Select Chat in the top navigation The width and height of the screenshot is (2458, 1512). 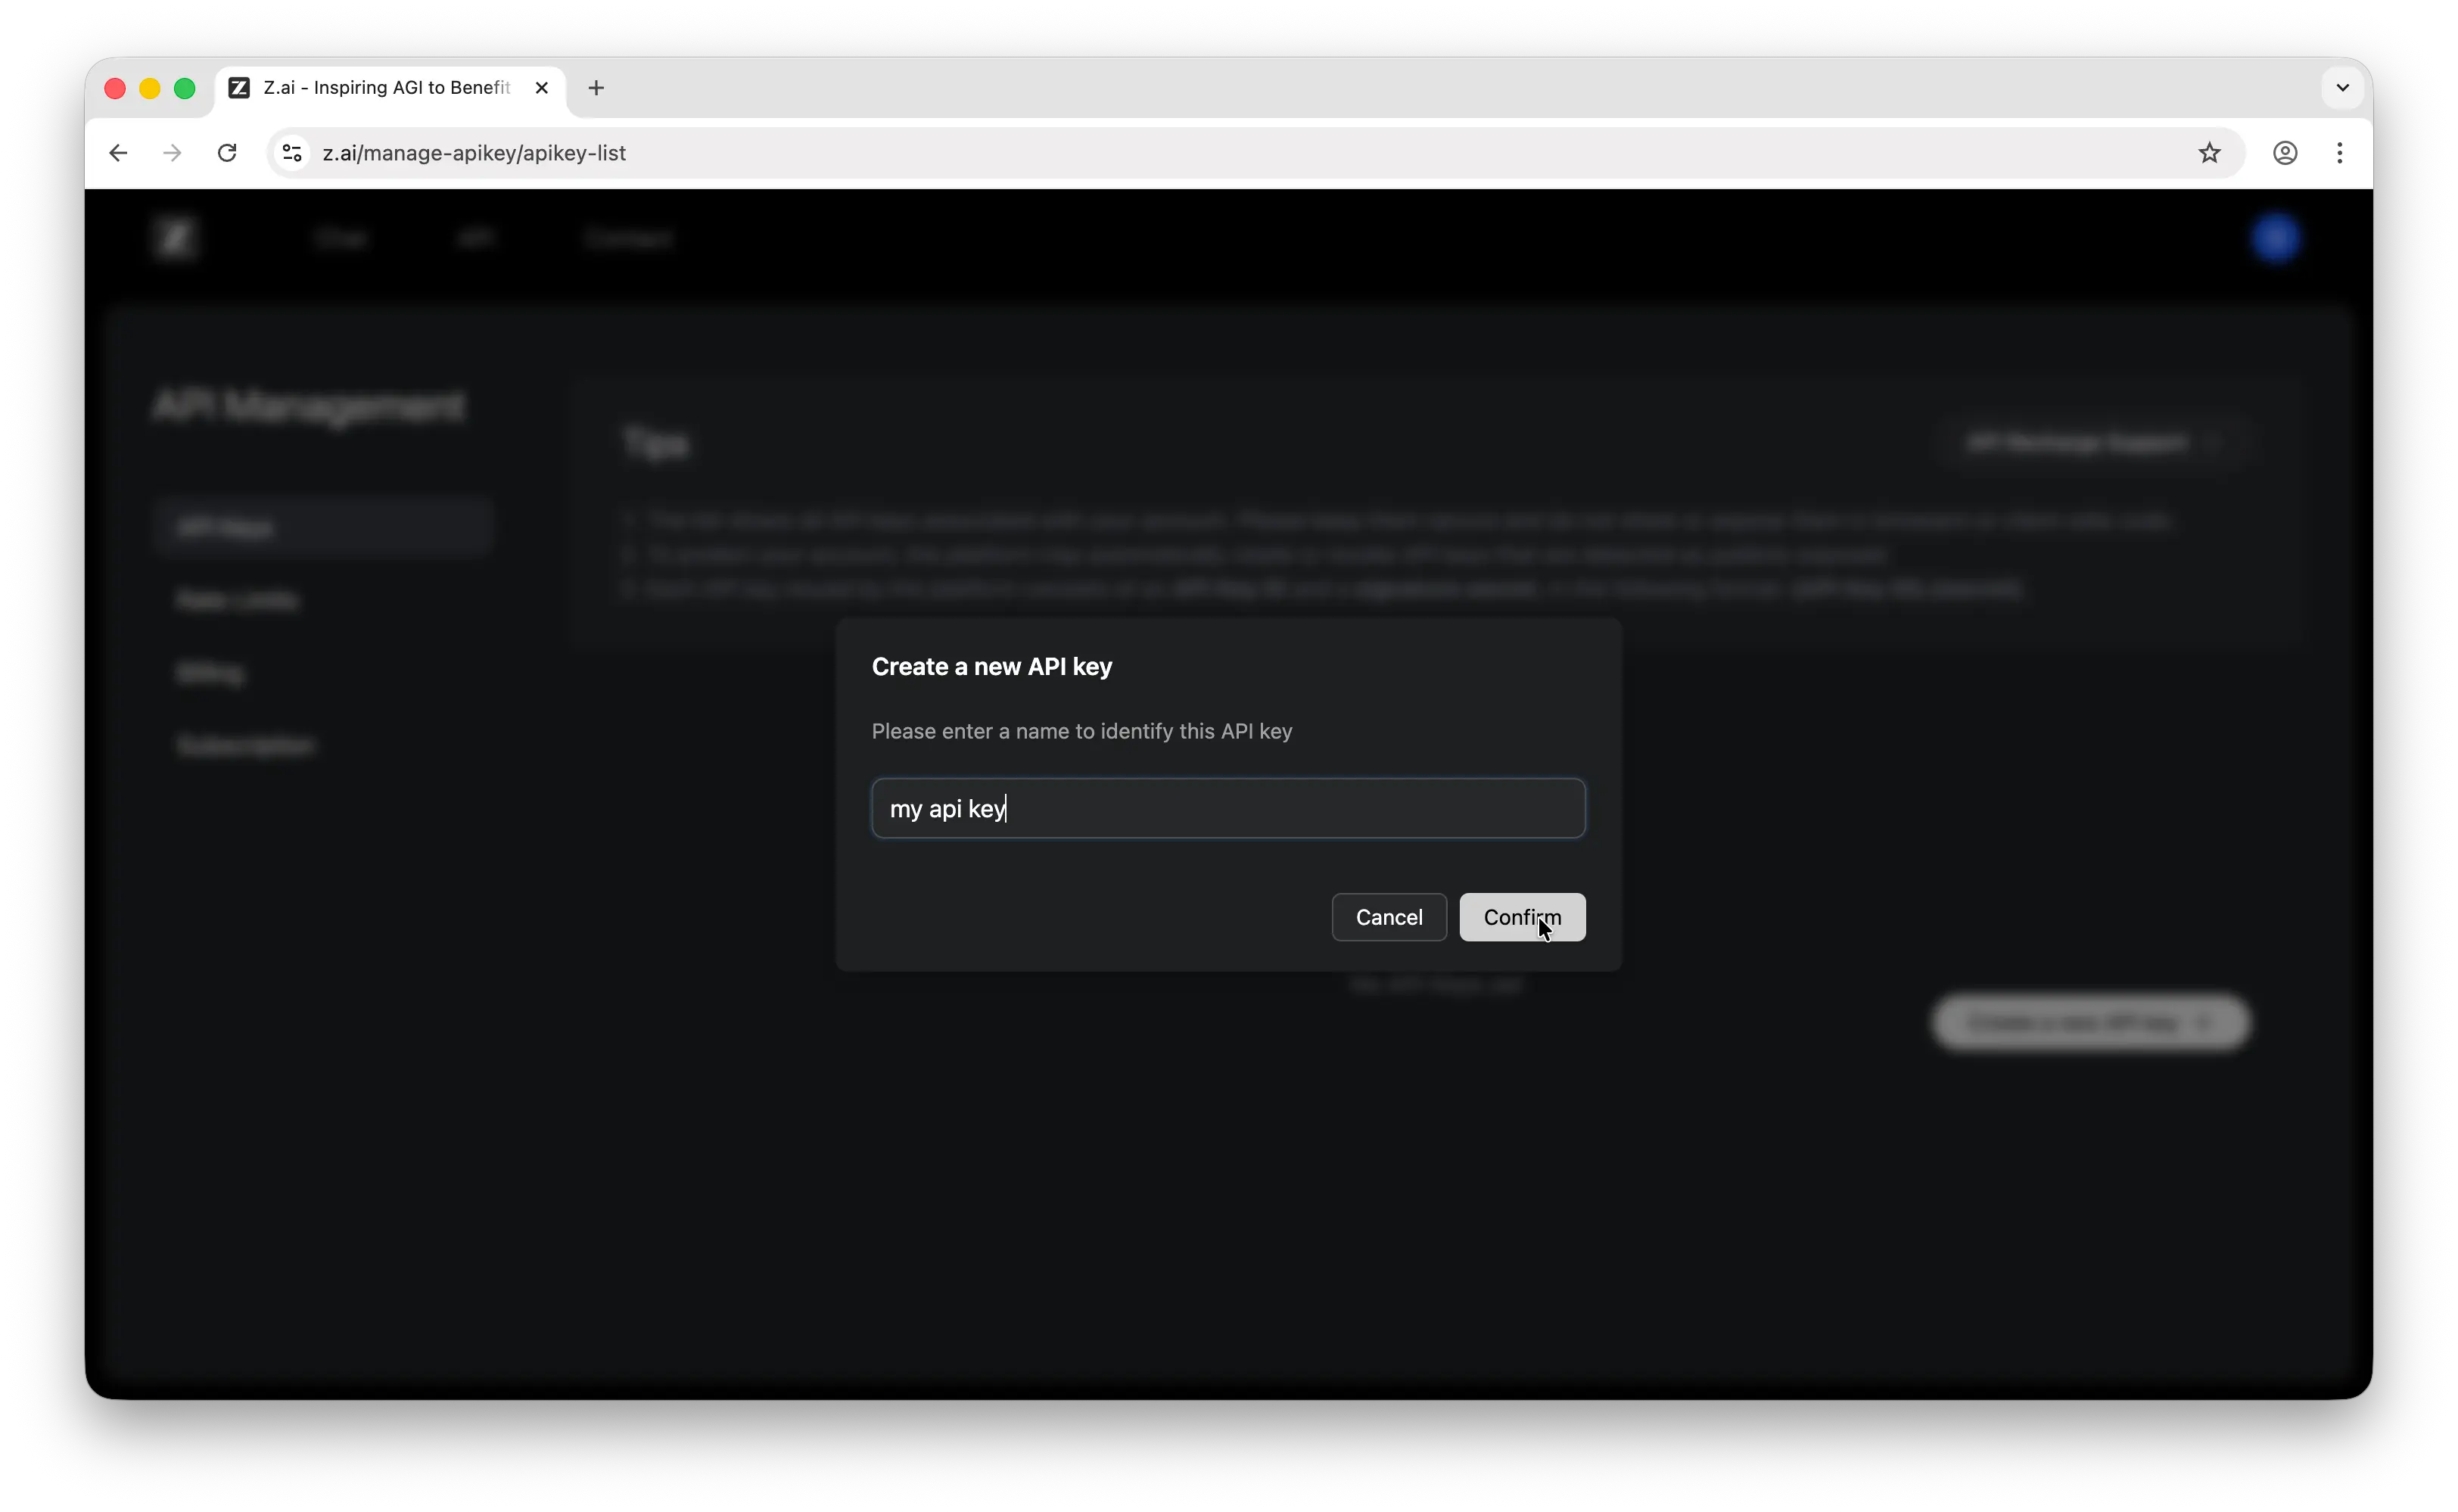point(341,238)
